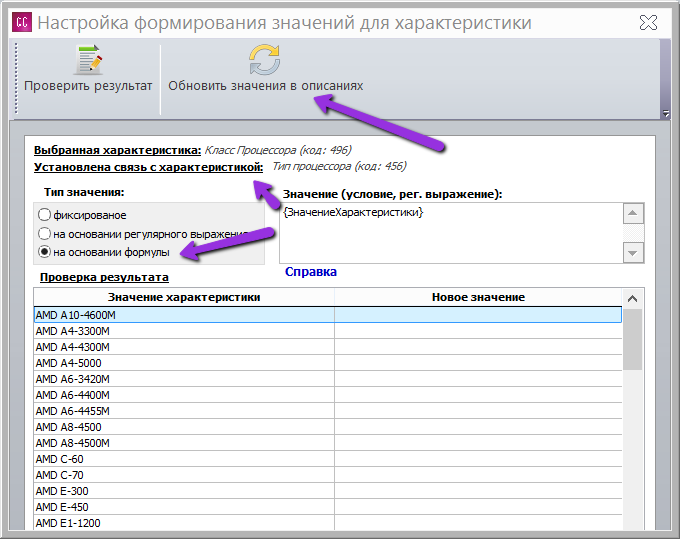The width and height of the screenshot is (680, 539).
Task: Click Установлена связь с характеристикой label
Action: [148, 167]
